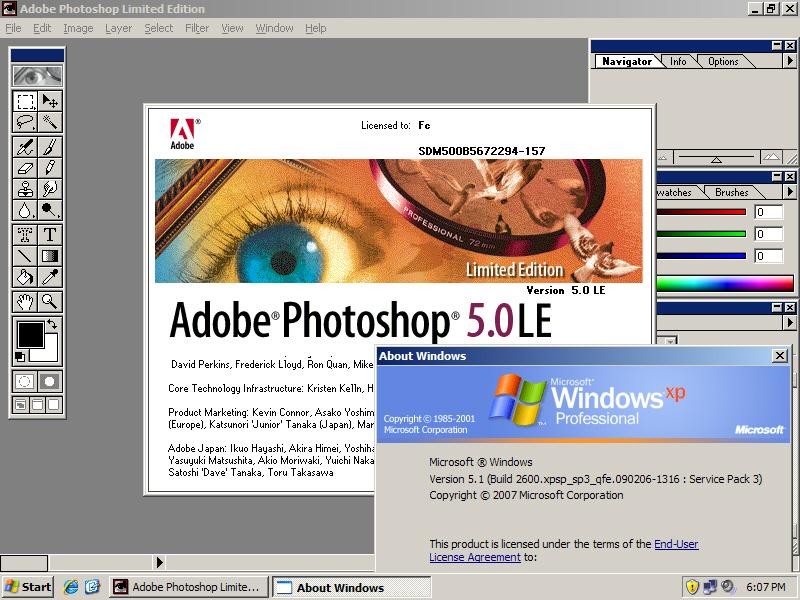Choose Full Screen mode without menu bar
800x600 pixels.
(x=54, y=405)
